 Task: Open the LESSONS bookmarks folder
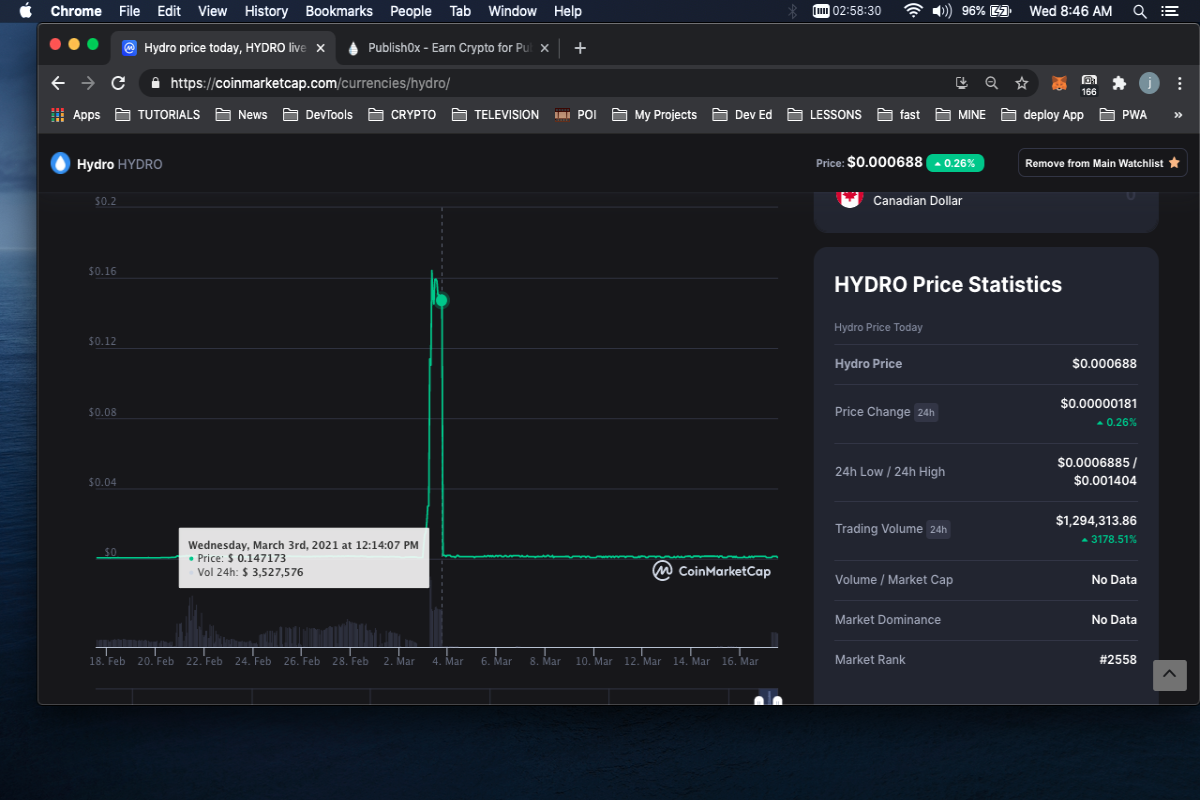(824, 114)
